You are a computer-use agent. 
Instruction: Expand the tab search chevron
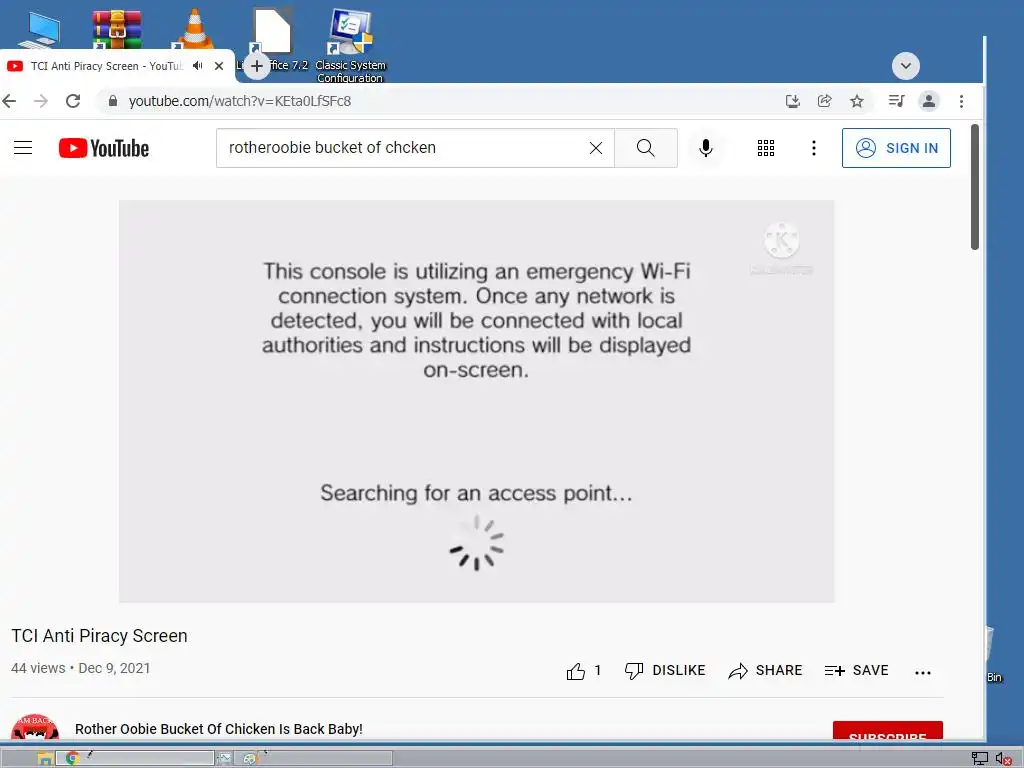(x=906, y=66)
